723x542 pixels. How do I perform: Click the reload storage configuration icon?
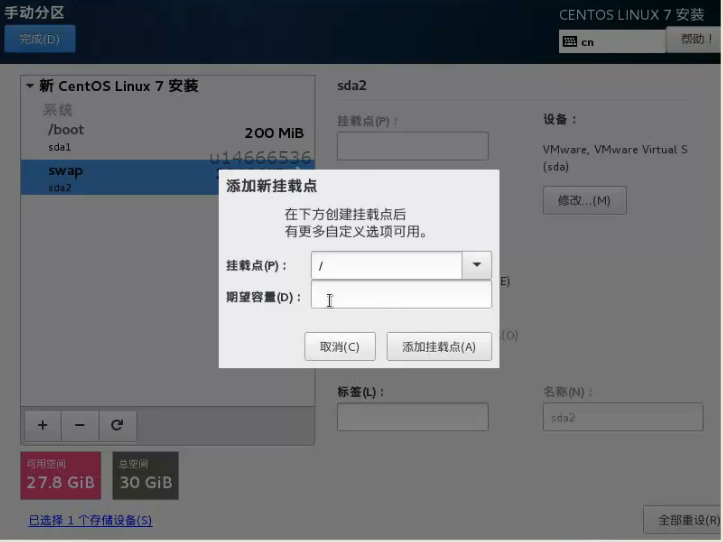(117, 425)
